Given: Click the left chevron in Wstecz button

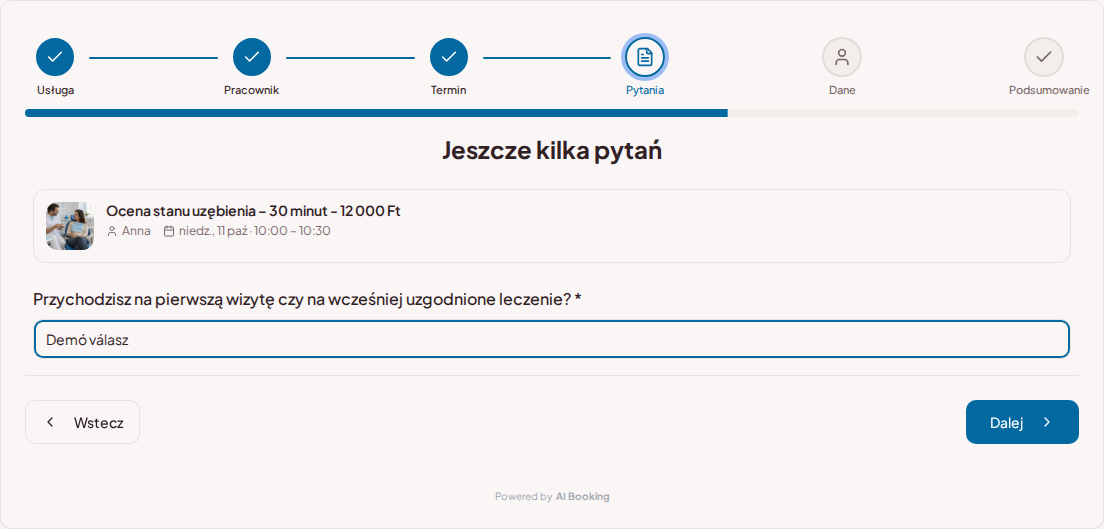Looking at the screenshot, I should [x=50, y=422].
